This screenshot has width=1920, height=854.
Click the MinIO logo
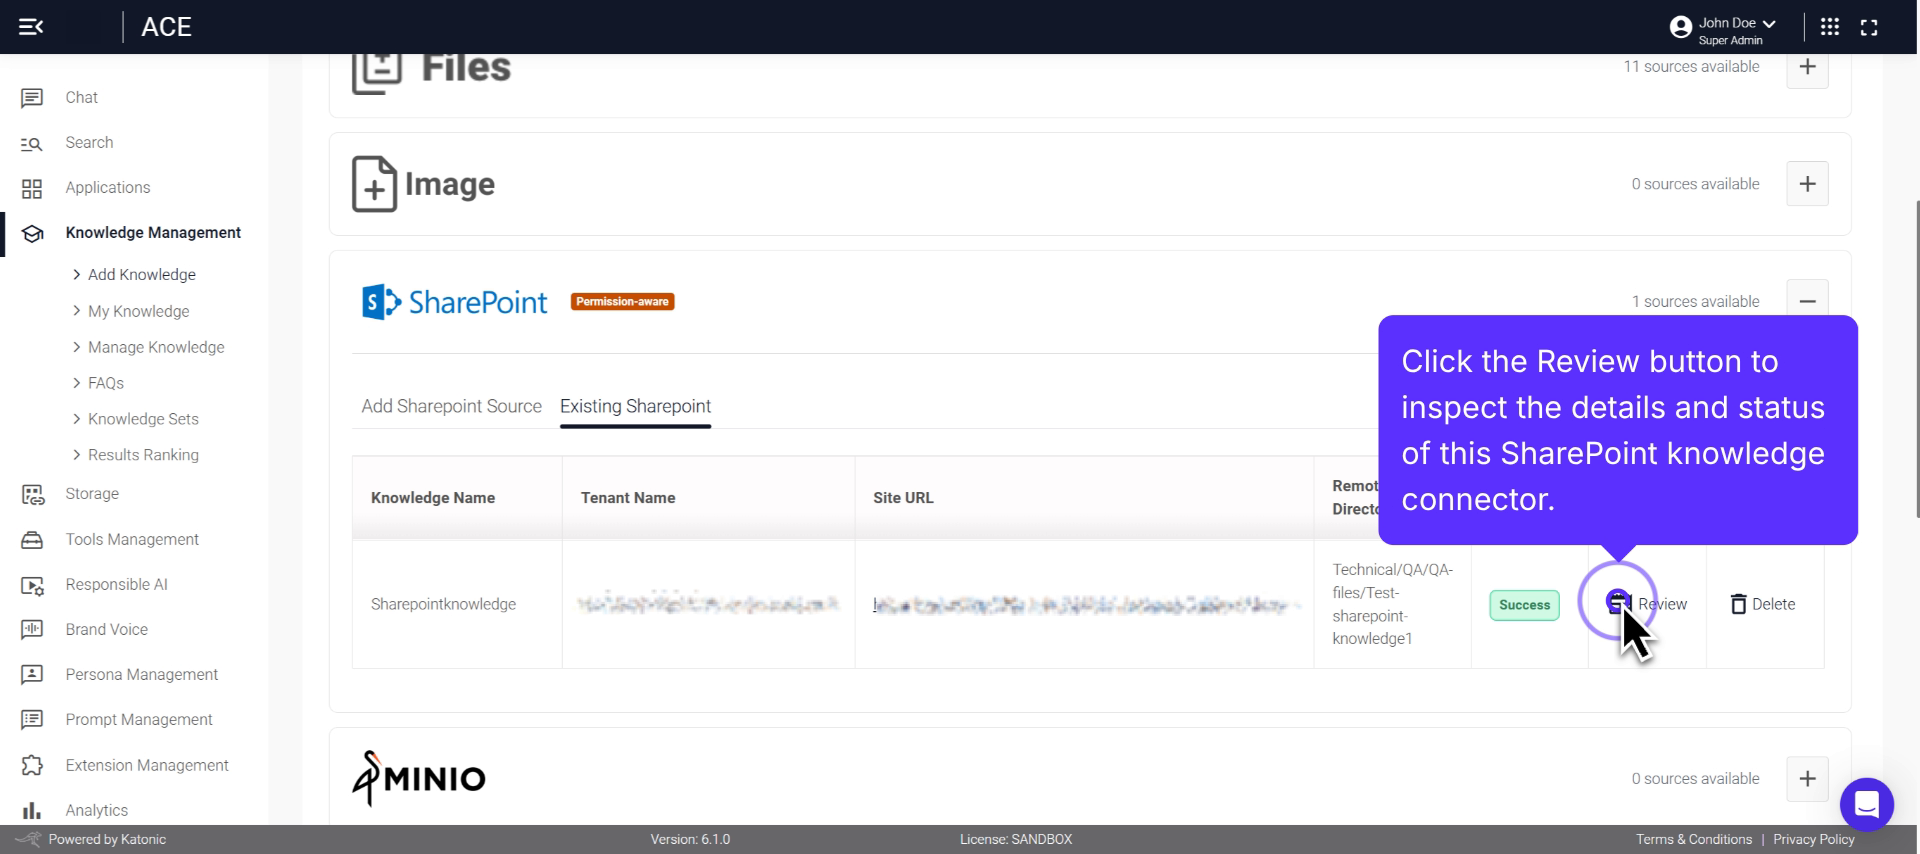(419, 778)
